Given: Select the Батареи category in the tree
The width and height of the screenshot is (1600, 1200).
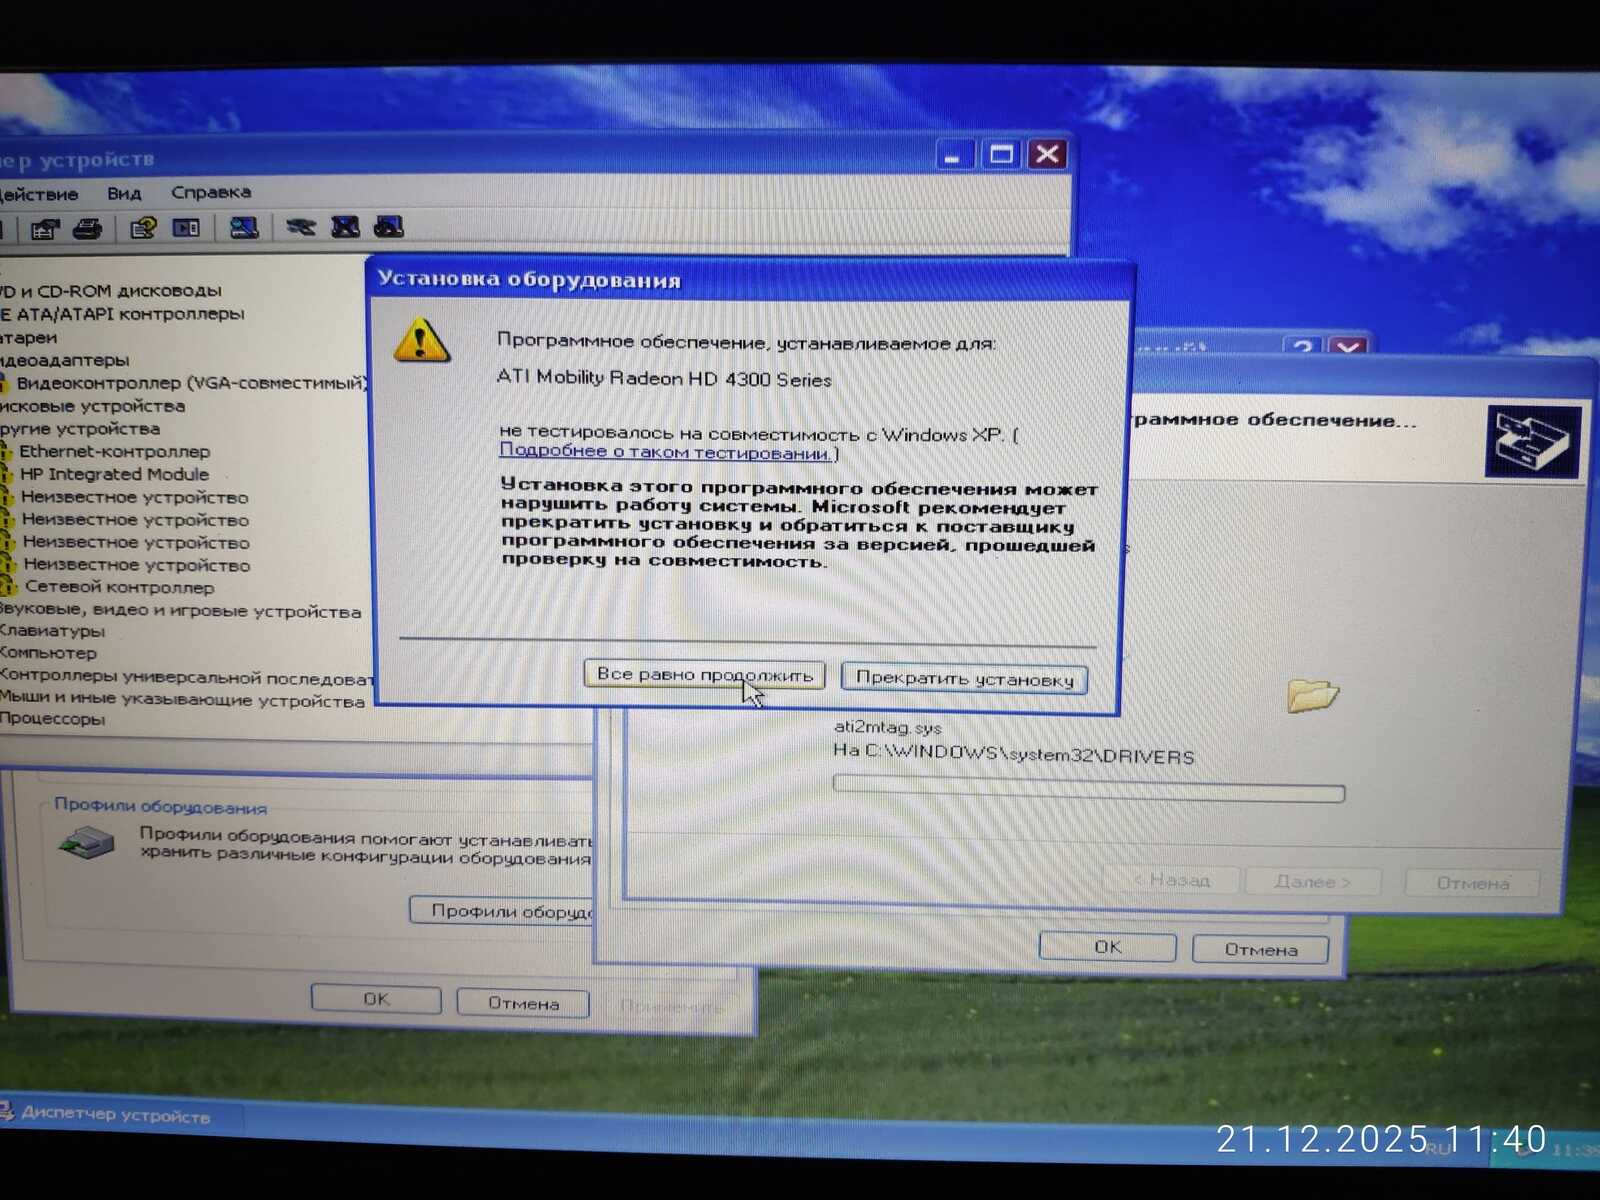Looking at the screenshot, I should 28,337.
